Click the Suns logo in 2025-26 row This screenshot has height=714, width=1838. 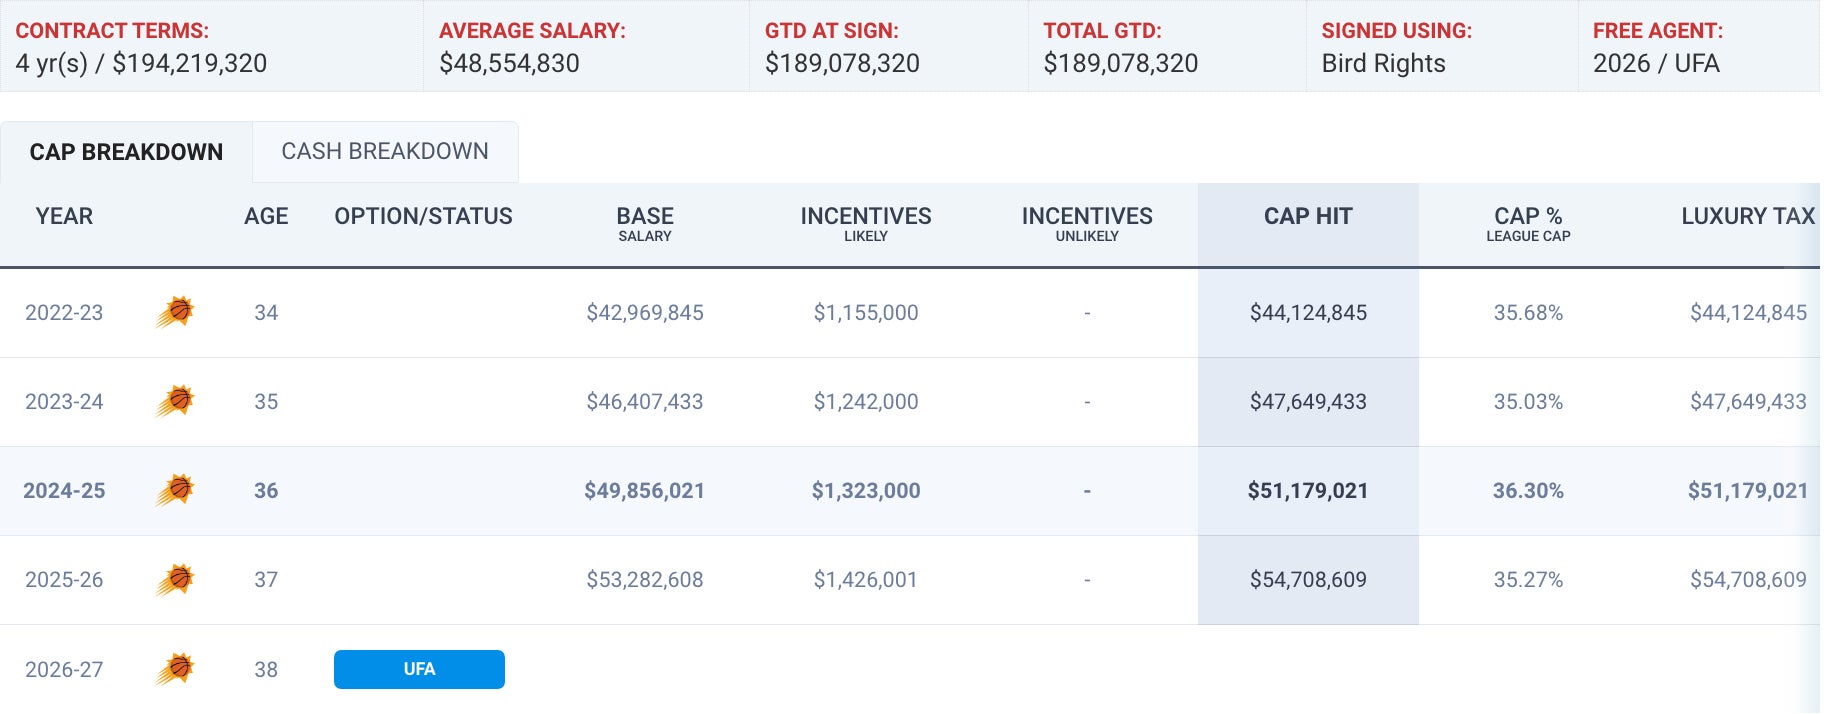coord(175,579)
